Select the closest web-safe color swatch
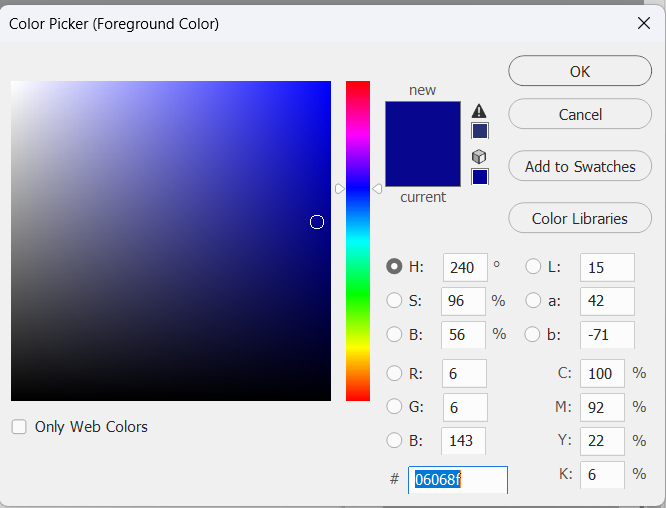The height and width of the screenshot is (508, 666). coord(480,177)
